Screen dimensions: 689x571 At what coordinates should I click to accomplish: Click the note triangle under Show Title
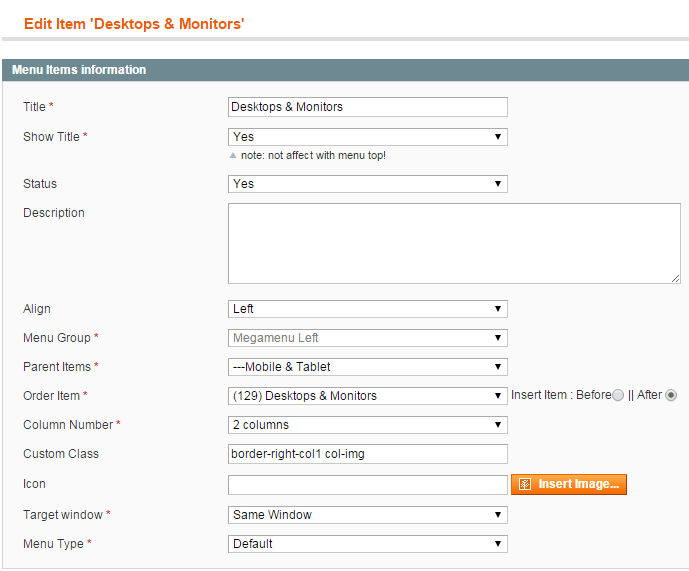coord(233,155)
